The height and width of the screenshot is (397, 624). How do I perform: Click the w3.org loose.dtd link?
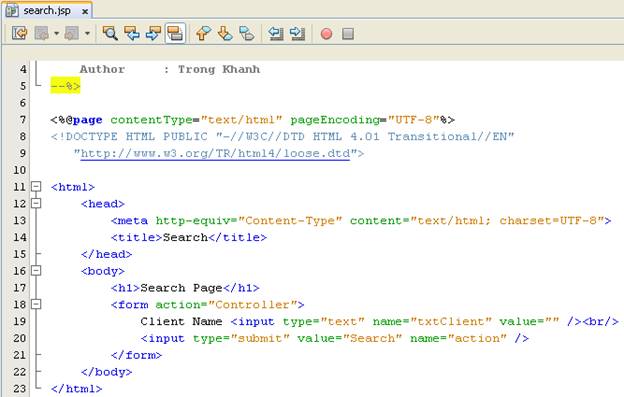click(x=215, y=154)
